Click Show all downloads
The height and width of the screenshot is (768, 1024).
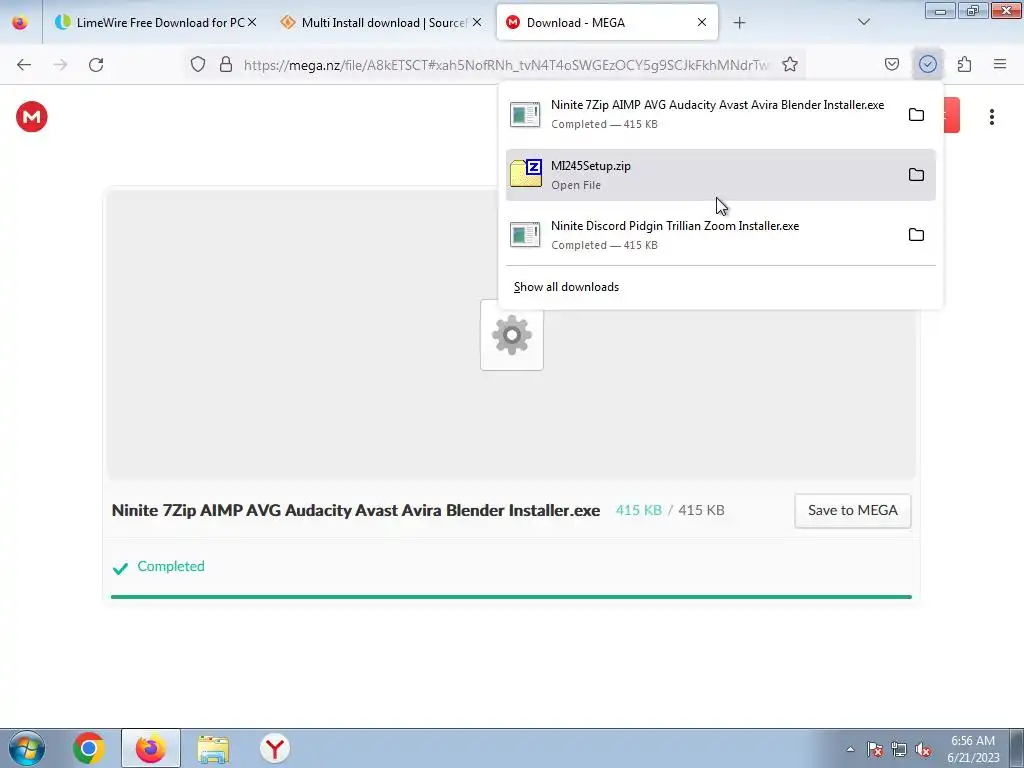click(x=566, y=287)
